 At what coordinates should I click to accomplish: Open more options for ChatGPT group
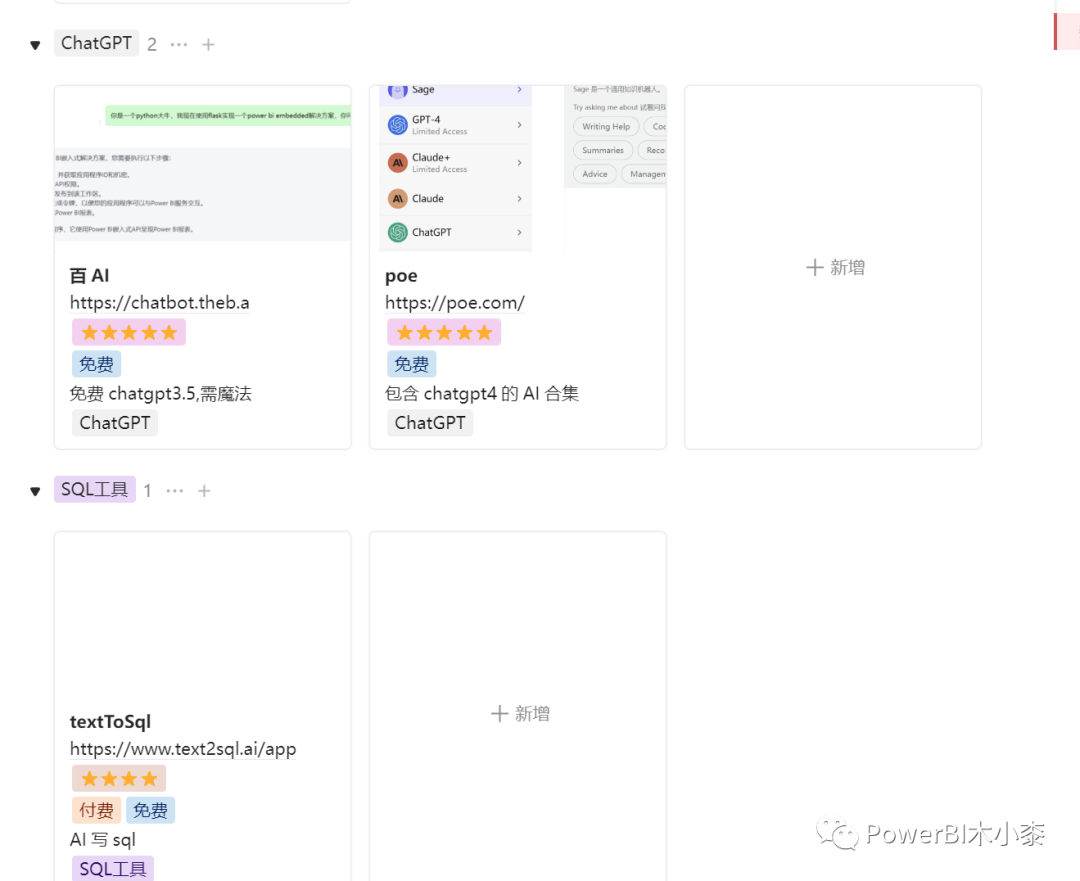(x=179, y=45)
